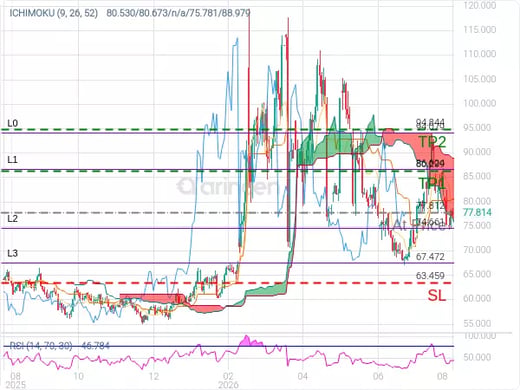Viewport: 520px width, 390px height.
Task: Click the 77.812 level price label
Action: pos(431,205)
